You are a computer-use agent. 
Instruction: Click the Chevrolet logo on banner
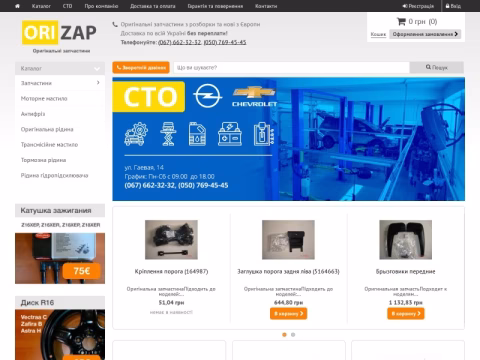[255, 97]
